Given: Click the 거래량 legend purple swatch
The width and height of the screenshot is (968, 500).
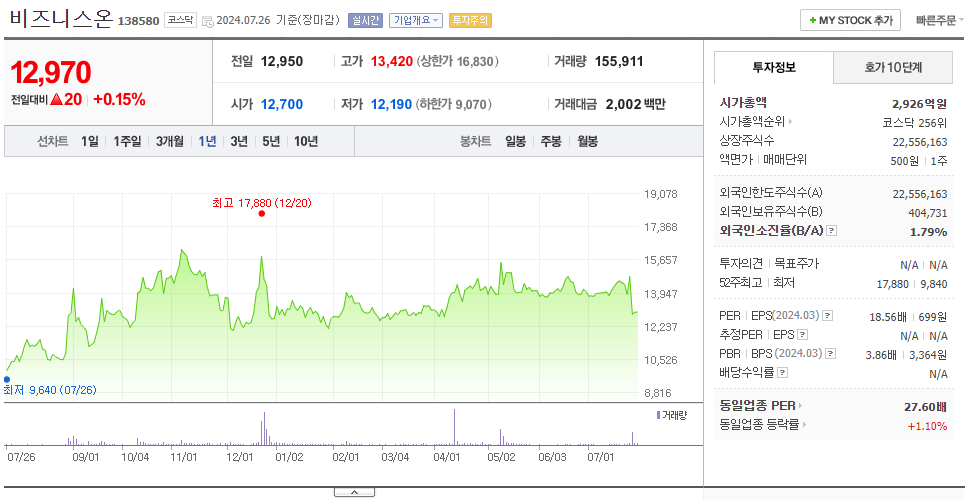Looking at the screenshot, I should pos(658,415).
